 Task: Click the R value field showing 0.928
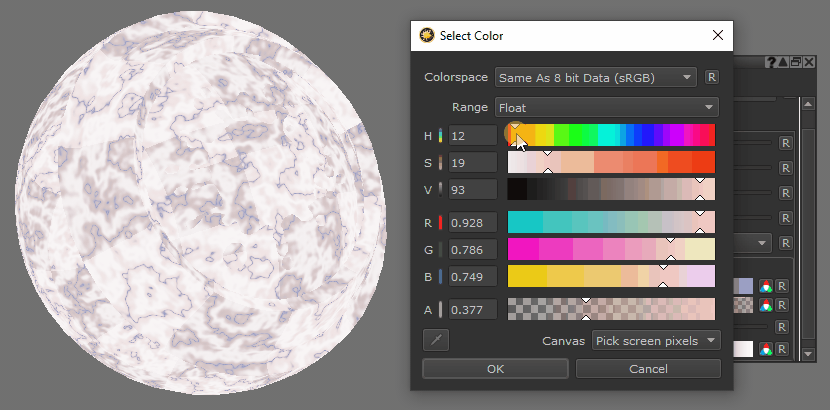(473, 222)
